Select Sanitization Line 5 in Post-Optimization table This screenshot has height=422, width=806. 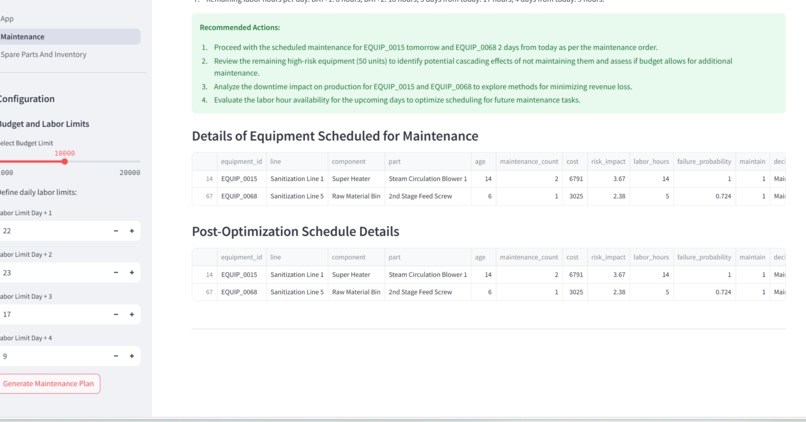(297, 292)
